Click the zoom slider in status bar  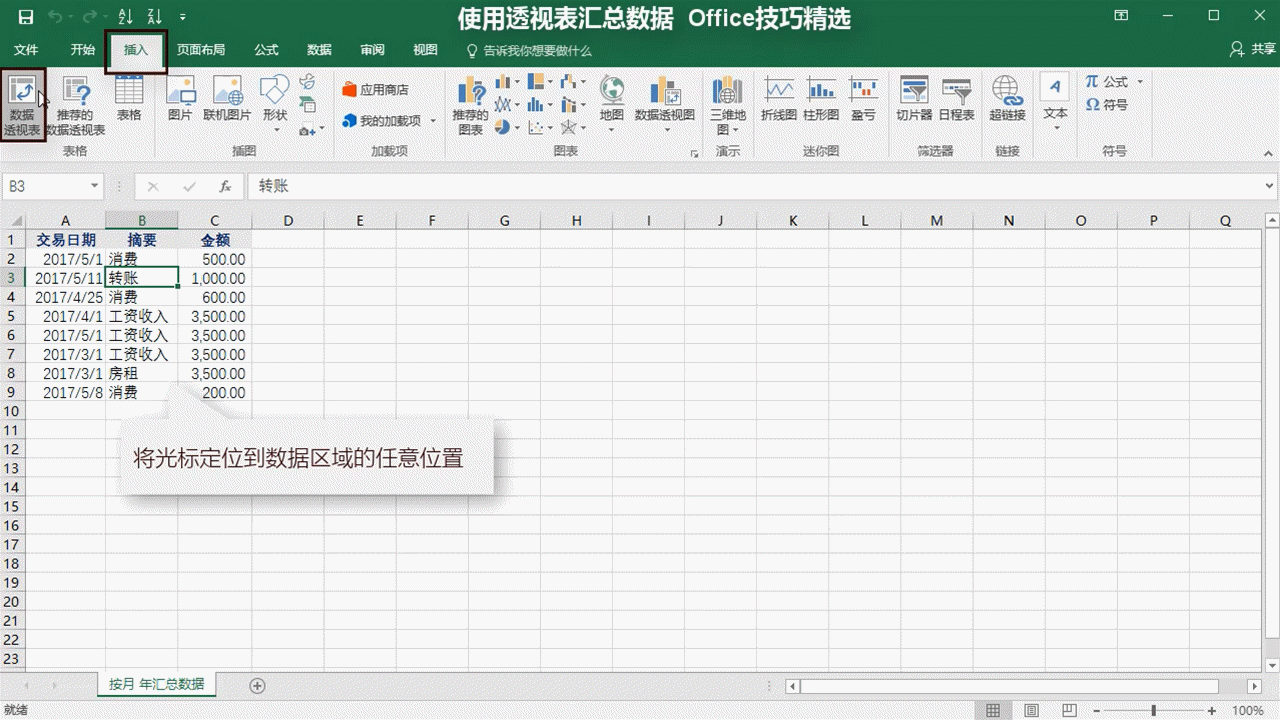[x=1153, y=710]
